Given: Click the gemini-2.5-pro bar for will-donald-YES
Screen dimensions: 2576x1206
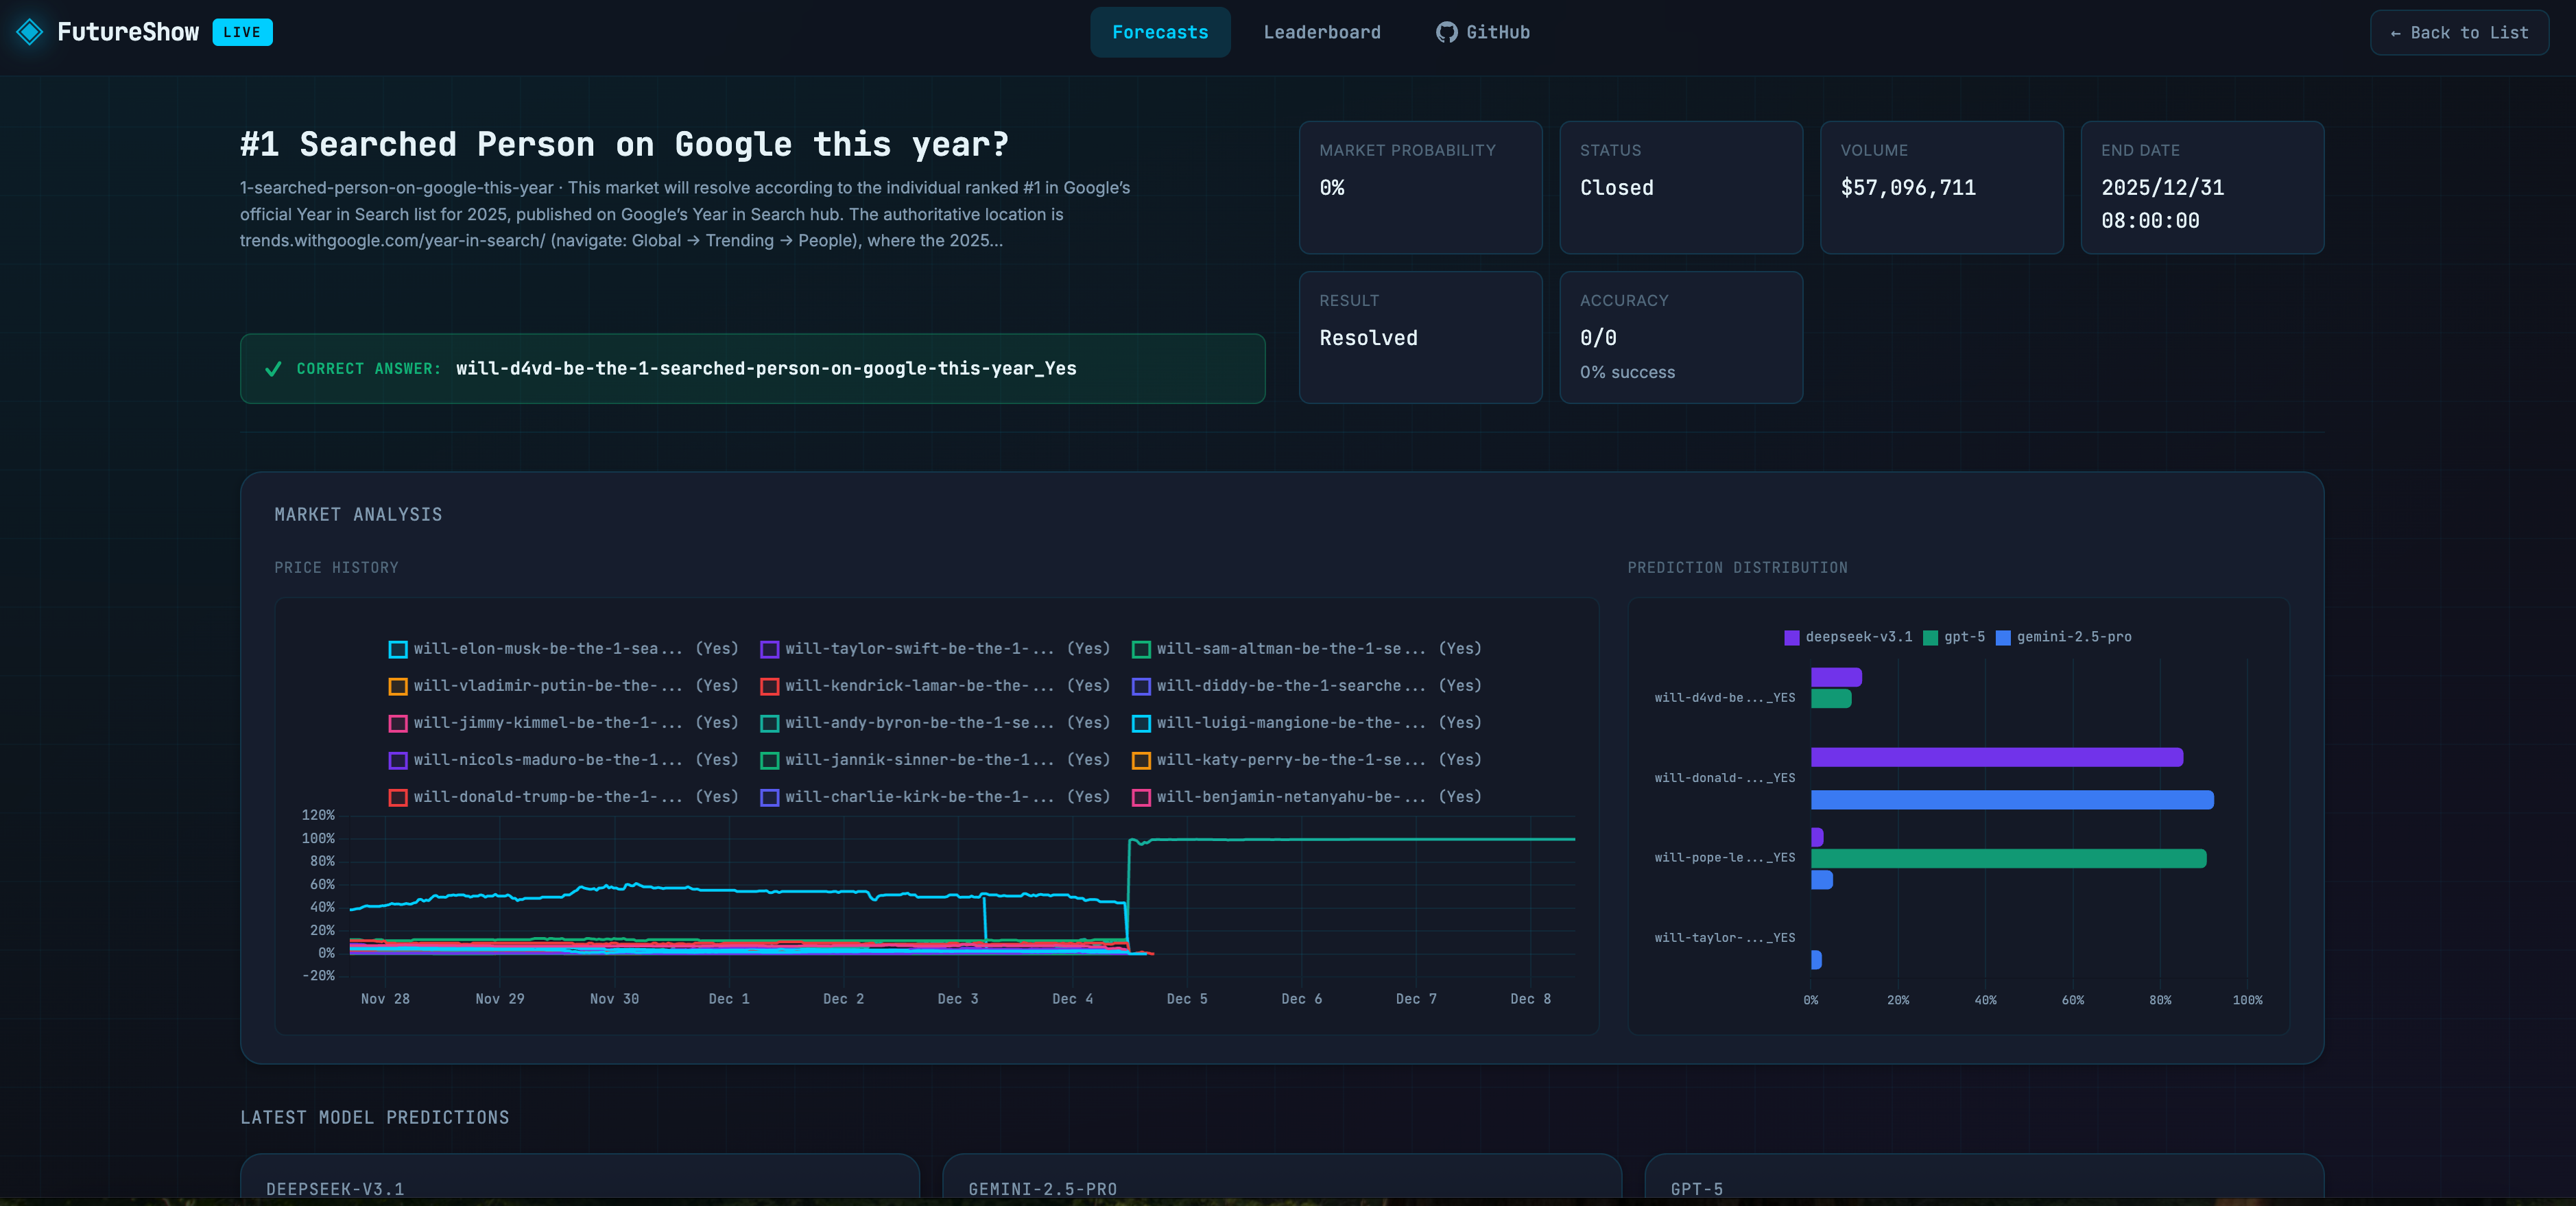Looking at the screenshot, I should (x=2013, y=800).
